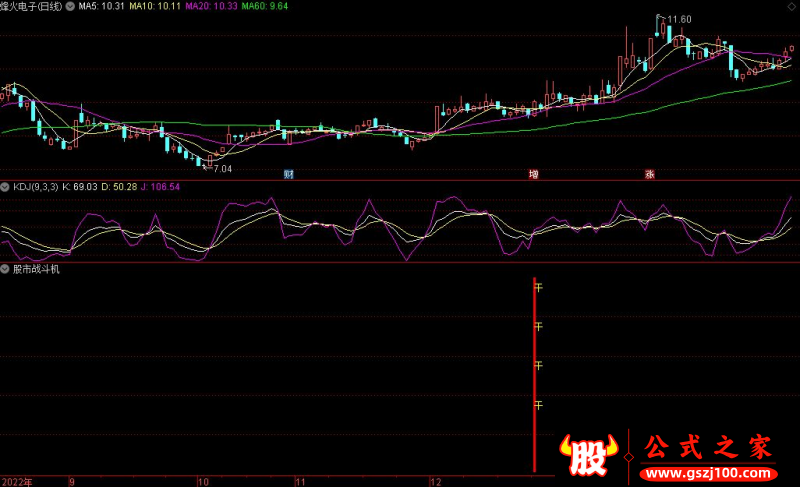Select the MA60 moving average label
The image size is (800, 487).
[x=265, y=6]
